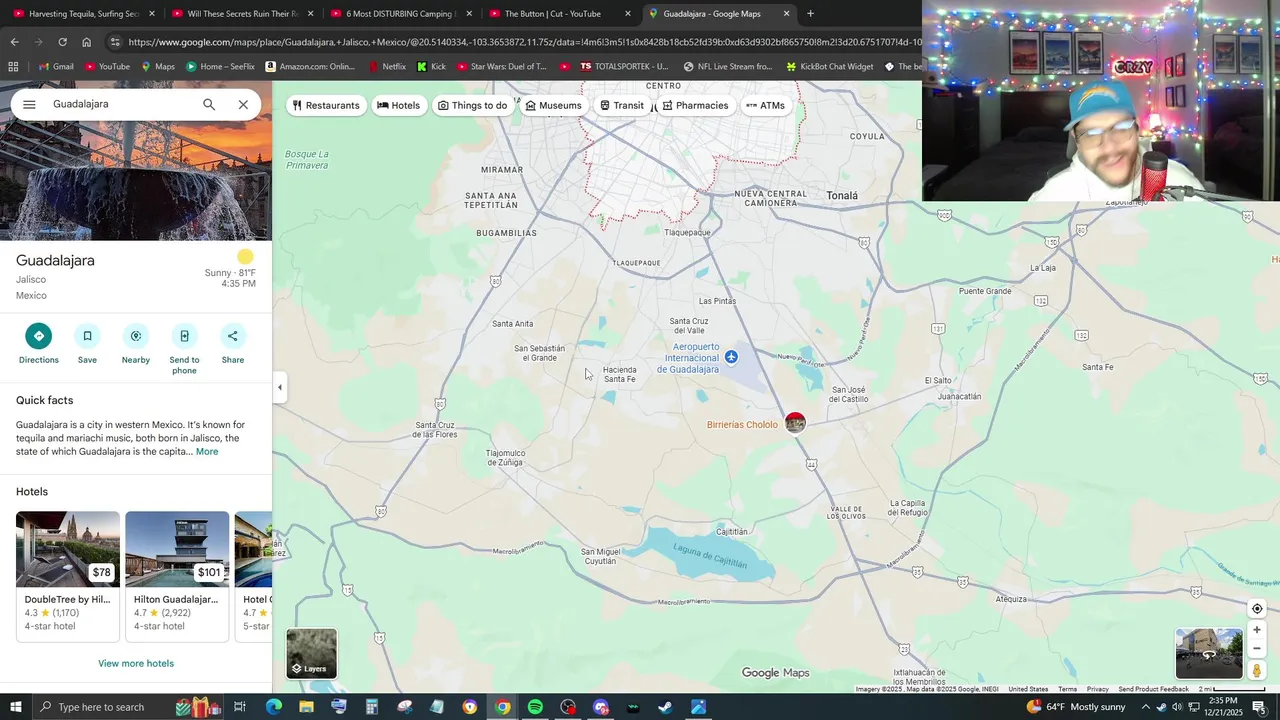Image resolution: width=1280 pixels, height=720 pixels.
Task: Show Museums on the map
Action: pyautogui.click(x=553, y=105)
